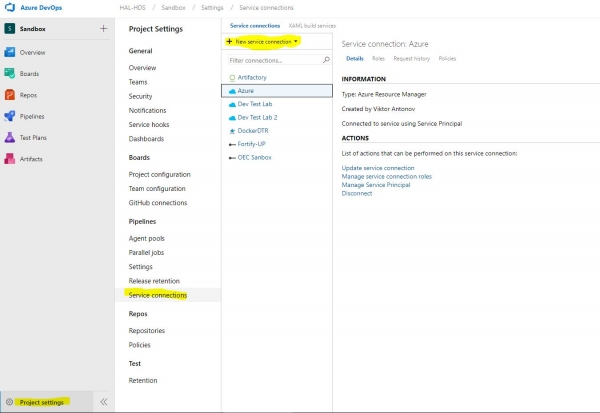Click the plus icon next to Sandbox
The height and width of the screenshot is (413, 600).
(x=103, y=28)
